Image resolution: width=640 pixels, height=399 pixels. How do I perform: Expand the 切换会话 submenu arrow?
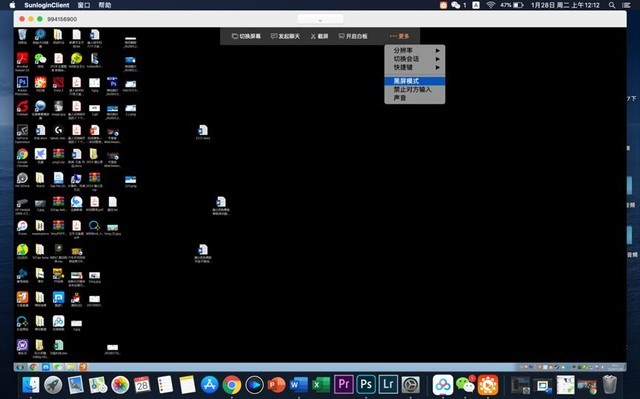point(438,59)
